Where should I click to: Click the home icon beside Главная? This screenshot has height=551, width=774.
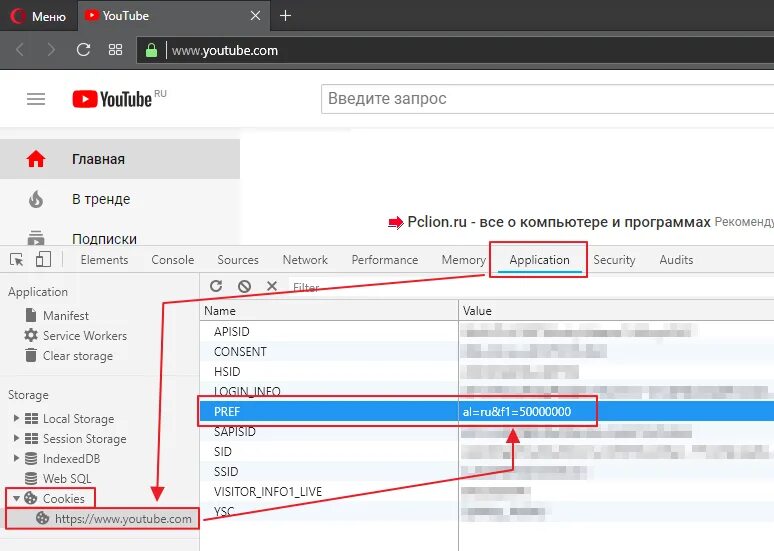click(36, 159)
